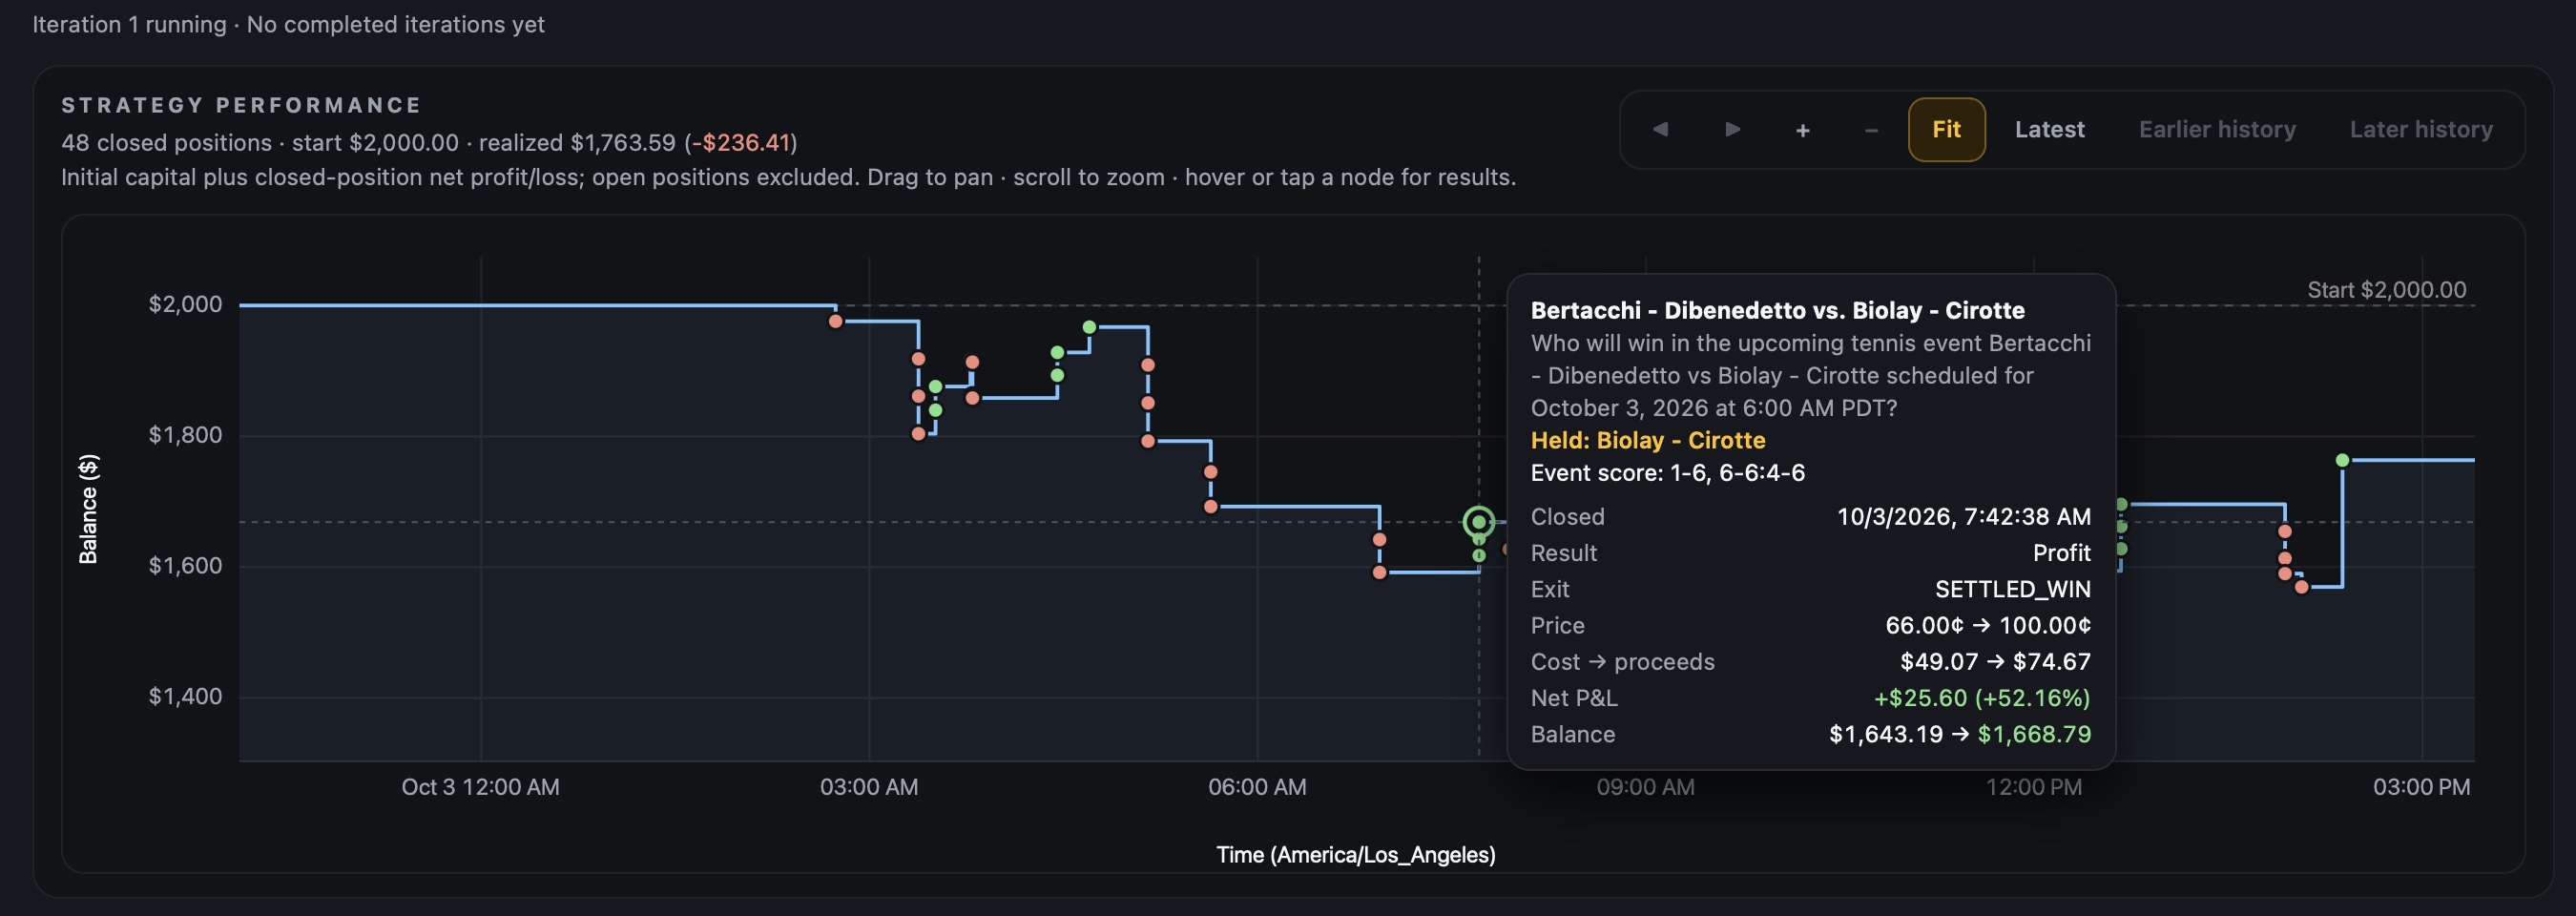Click the 'SETTLED_WIN' exit value
The image size is (2576, 916).
pyautogui.click(x=2012, y=589)
